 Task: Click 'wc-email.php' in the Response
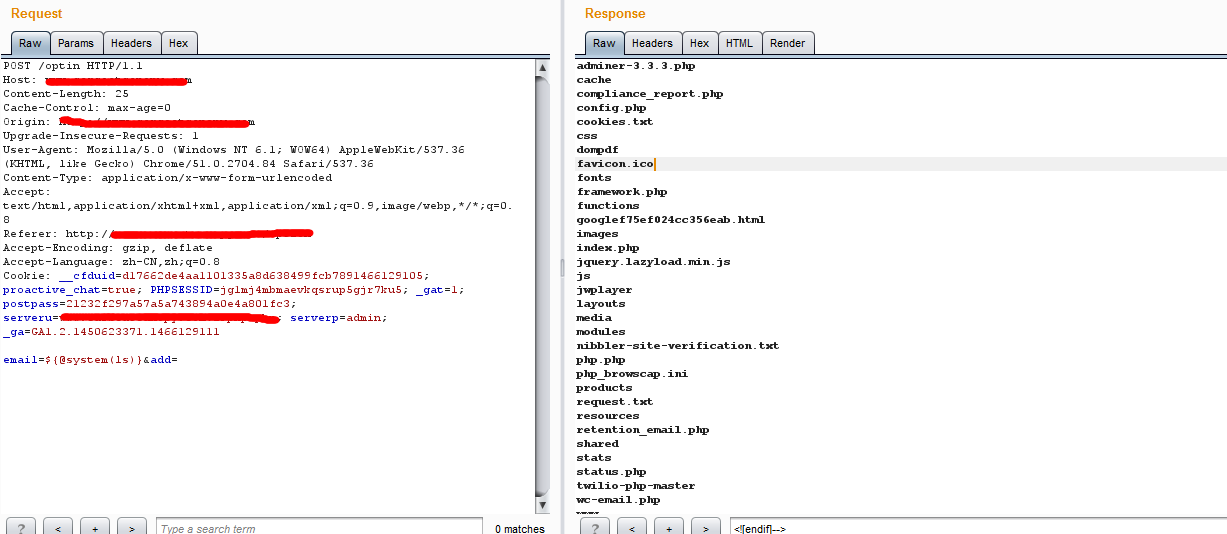click(618, 500)
